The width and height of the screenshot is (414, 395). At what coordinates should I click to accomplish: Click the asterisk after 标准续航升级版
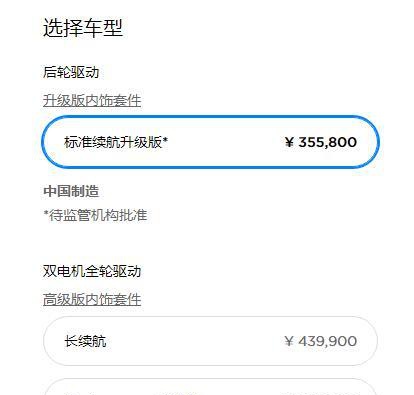165,139
